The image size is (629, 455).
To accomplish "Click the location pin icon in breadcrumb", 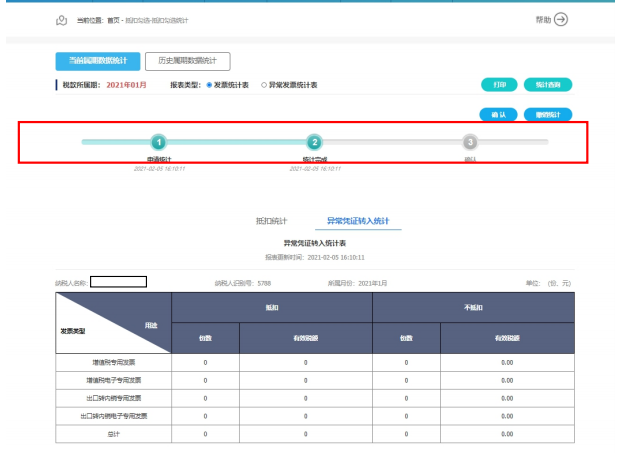I will [61, 20].
